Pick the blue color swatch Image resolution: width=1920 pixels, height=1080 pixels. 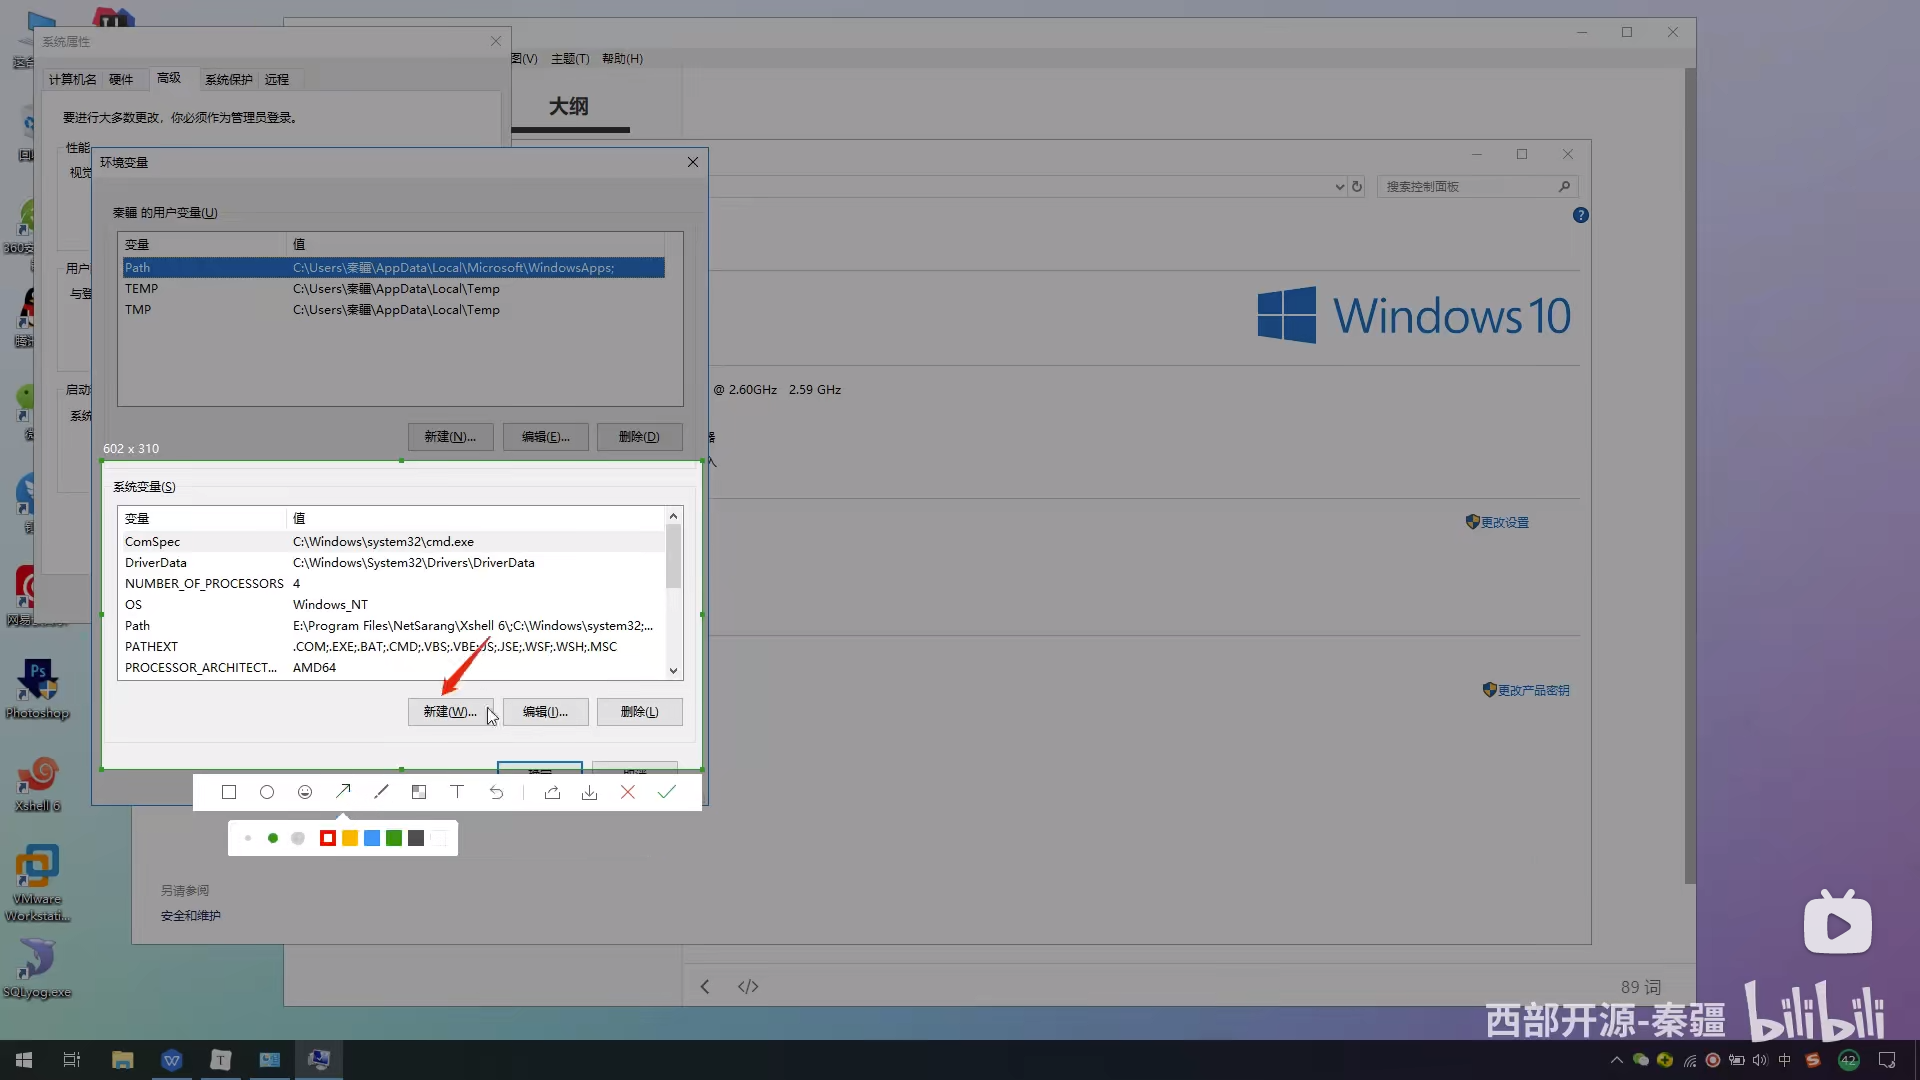point(372,838)
